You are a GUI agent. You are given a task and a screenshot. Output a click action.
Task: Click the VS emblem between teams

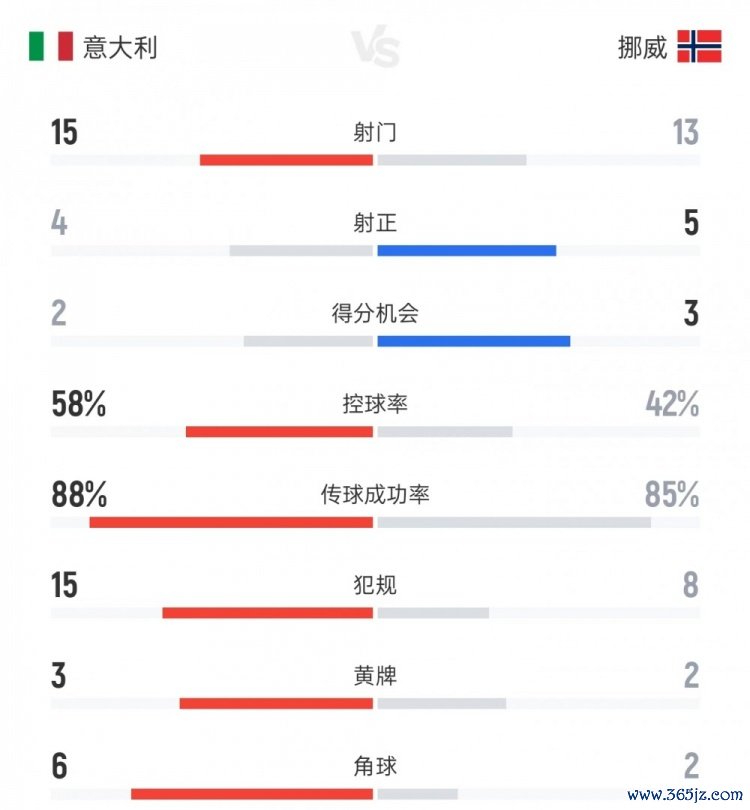coord(375,48)
